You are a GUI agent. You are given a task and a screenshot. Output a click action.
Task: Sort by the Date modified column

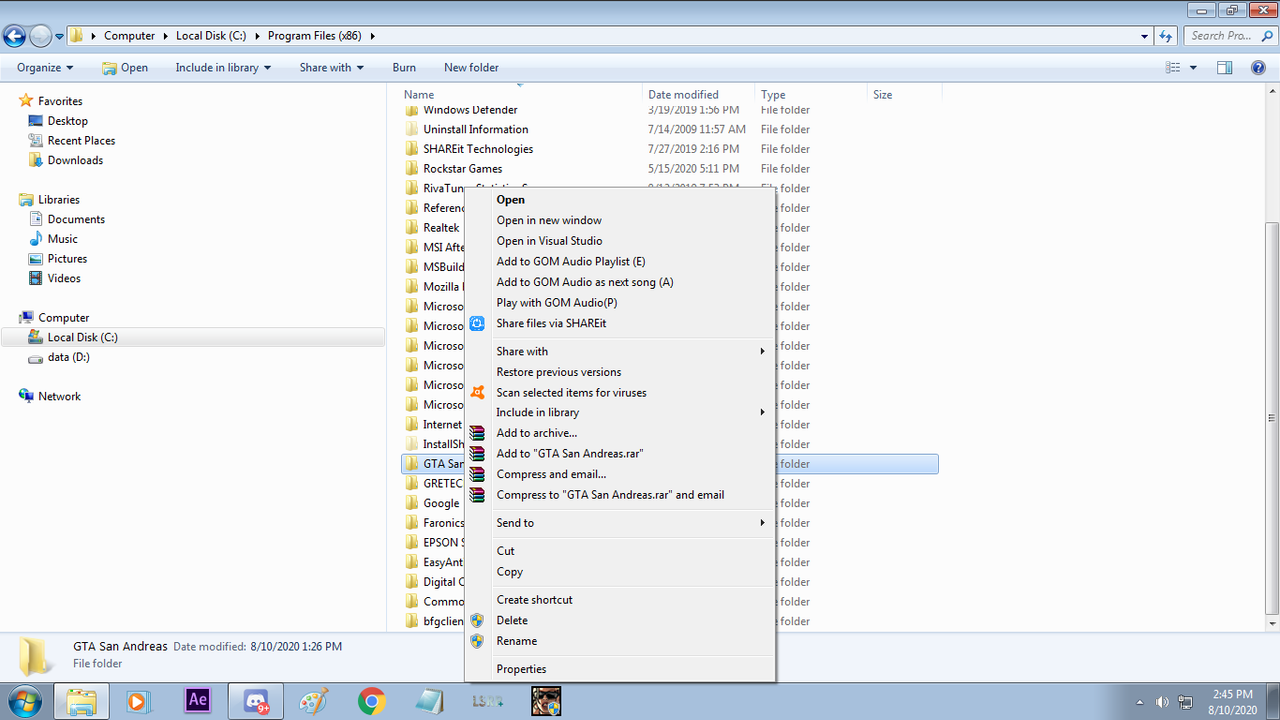click(x=699, y=95)
